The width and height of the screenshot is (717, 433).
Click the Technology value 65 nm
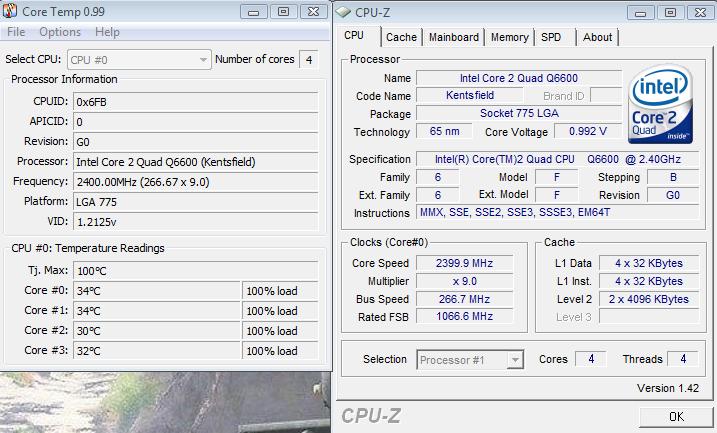(x=444, y=131)
